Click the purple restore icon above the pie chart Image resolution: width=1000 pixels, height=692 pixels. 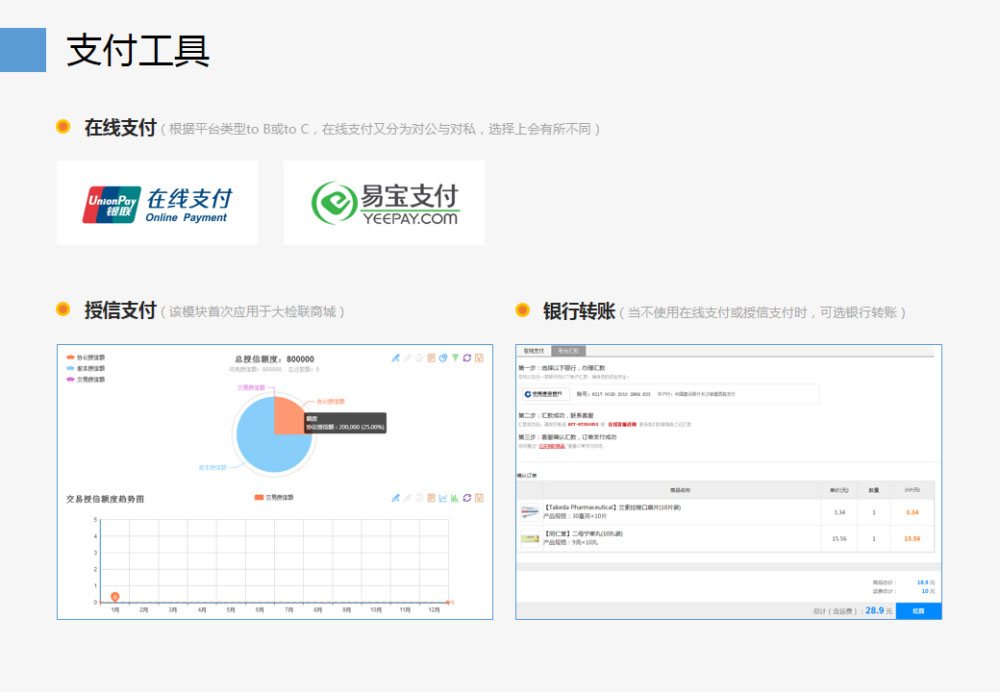[x=467, y=358]
